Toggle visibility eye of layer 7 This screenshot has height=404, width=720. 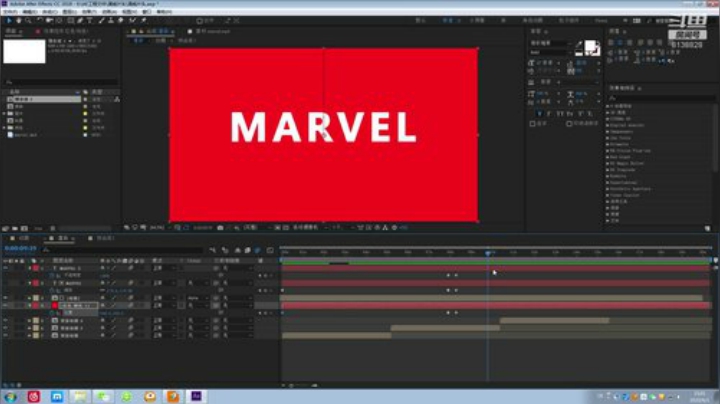pos(6,336)
